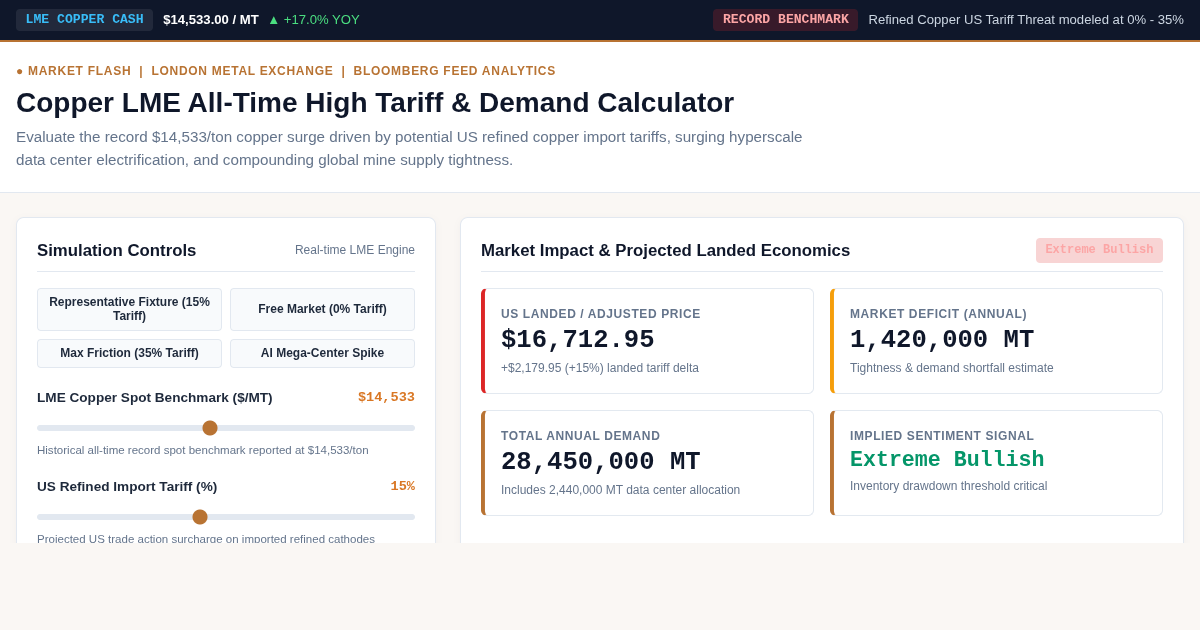Click the data center allocation note

(621, 490)
